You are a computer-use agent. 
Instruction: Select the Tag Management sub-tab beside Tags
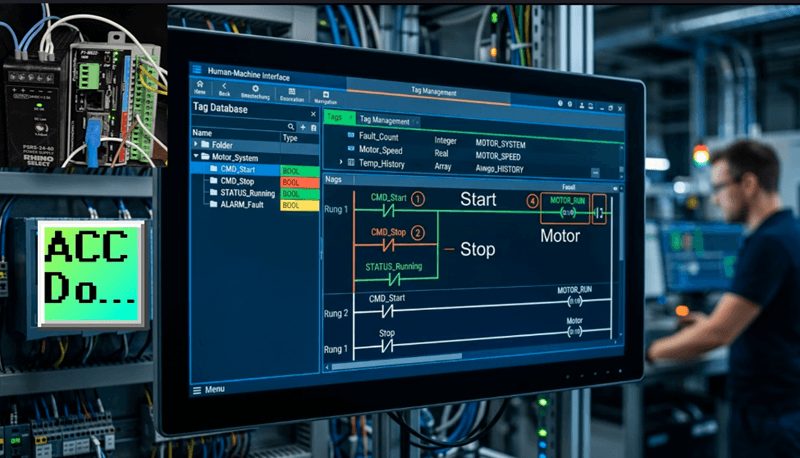coord(385,121)
